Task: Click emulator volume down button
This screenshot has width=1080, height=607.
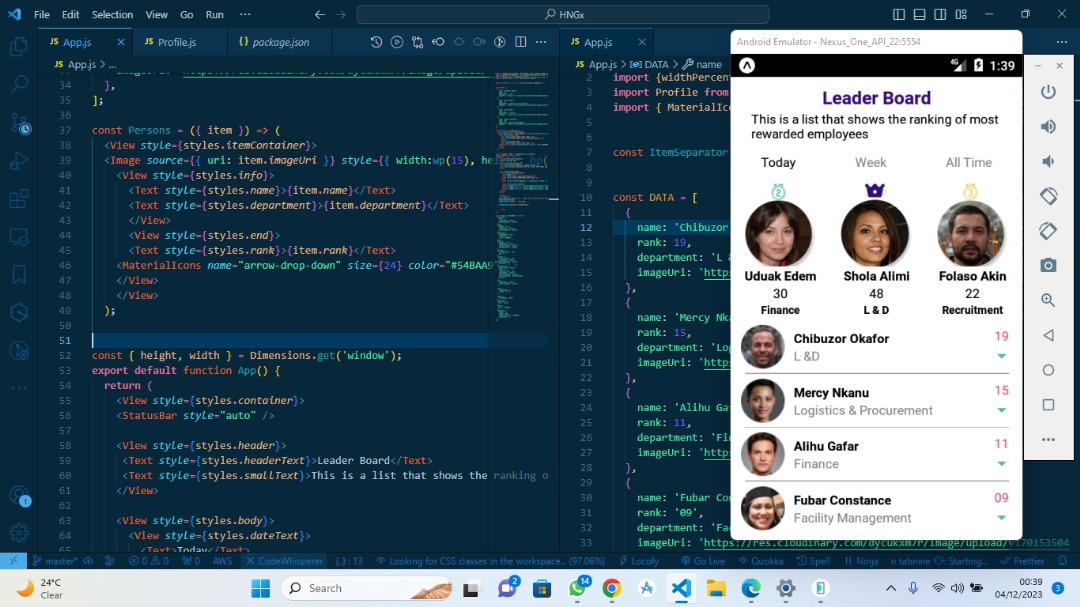Action: tap(1048, 161)
